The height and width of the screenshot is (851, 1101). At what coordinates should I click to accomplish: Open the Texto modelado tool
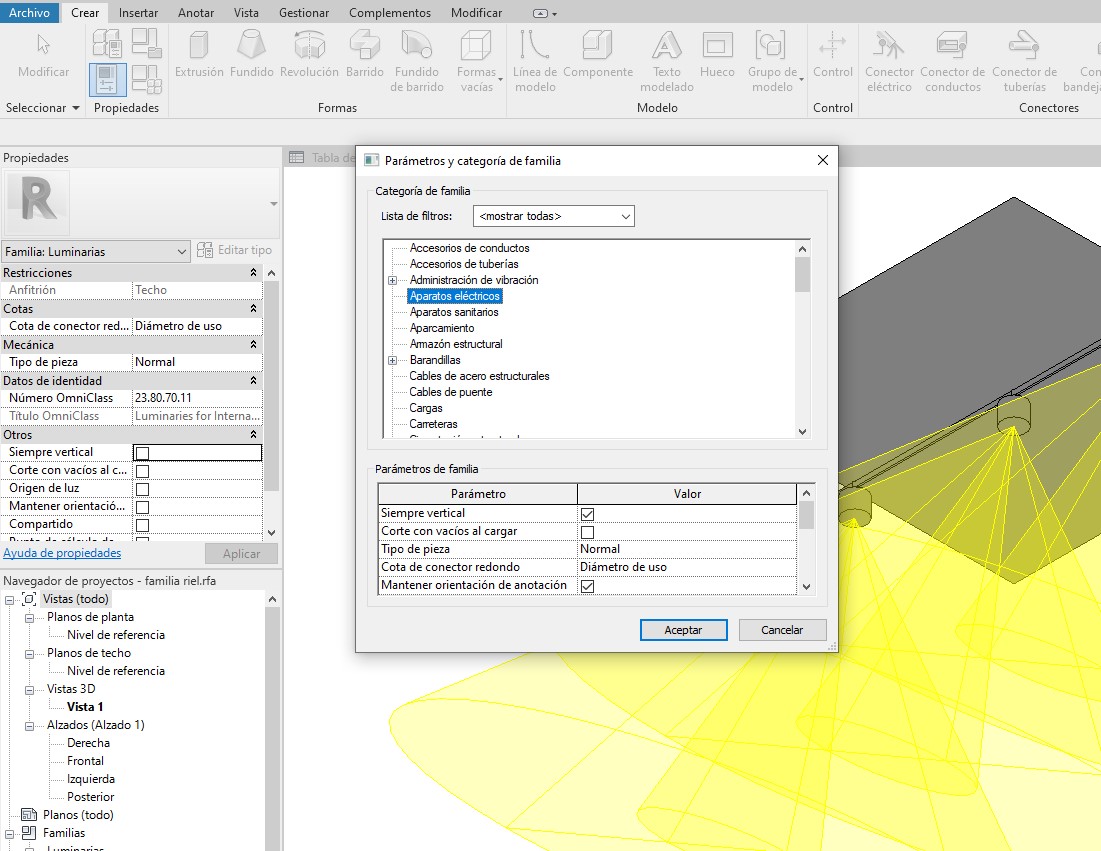pos(666,60)
